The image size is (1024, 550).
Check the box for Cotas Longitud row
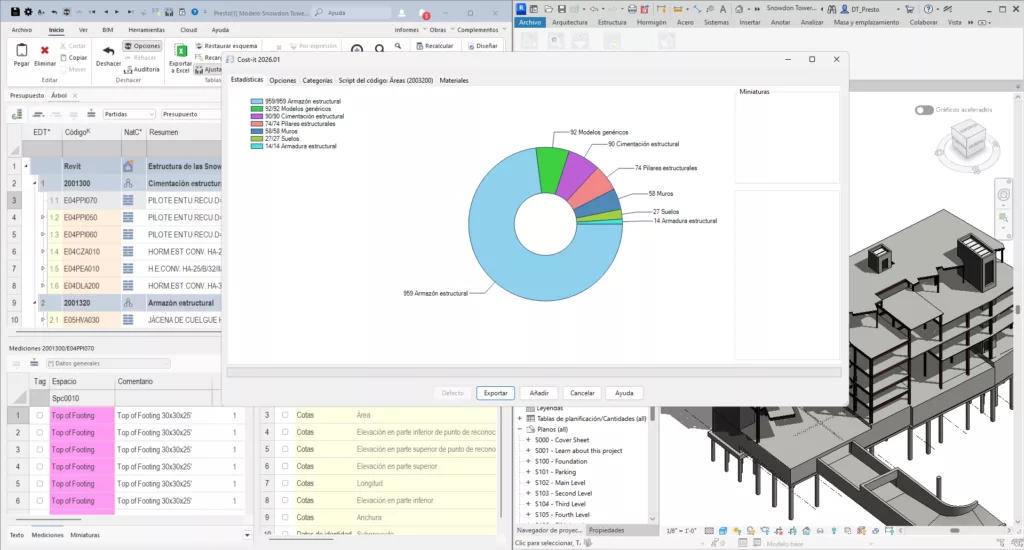point(285,483)
